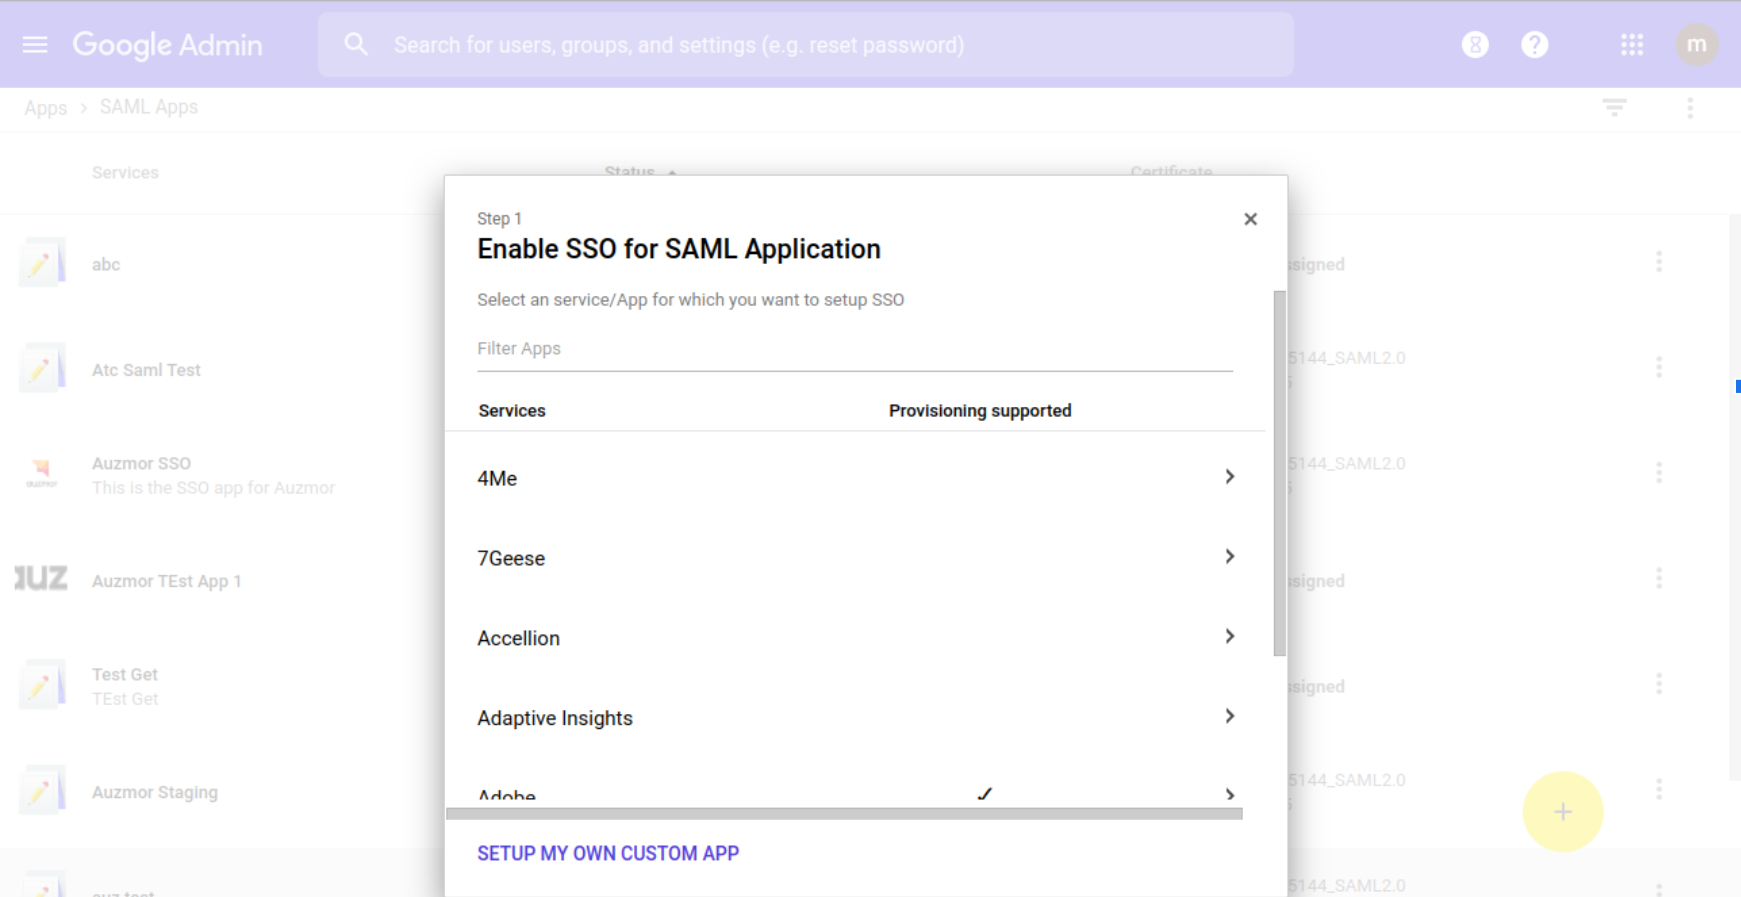The width and height of the screenshot is (1741, 897).
Task: Expand the 7Geese service chevron
Action: point(1230,557)
